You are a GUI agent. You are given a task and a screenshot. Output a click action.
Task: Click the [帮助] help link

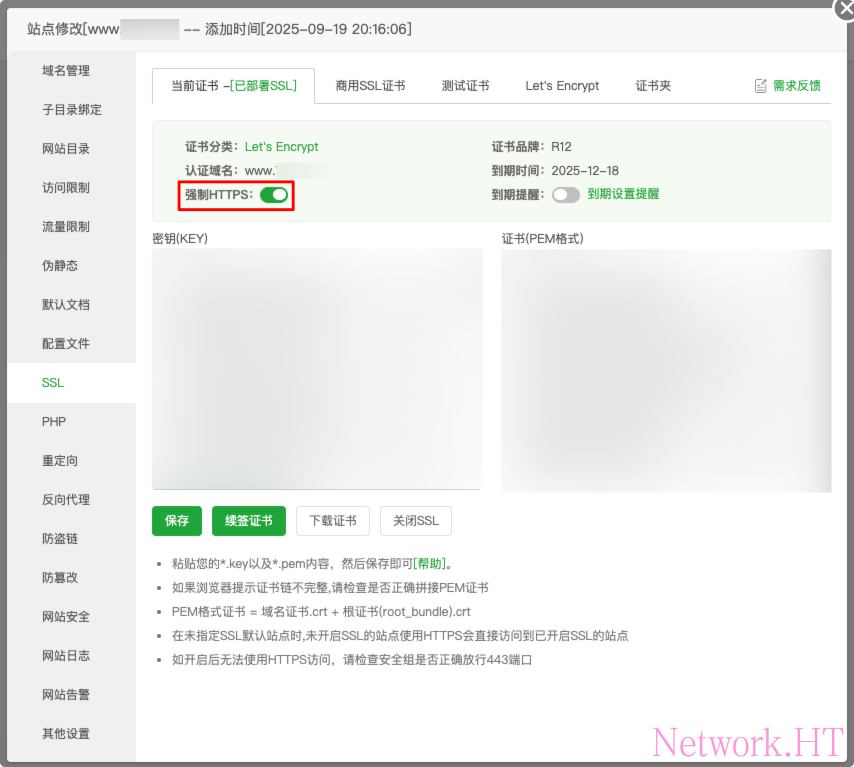pyautogui.click(x=429, y=564)
